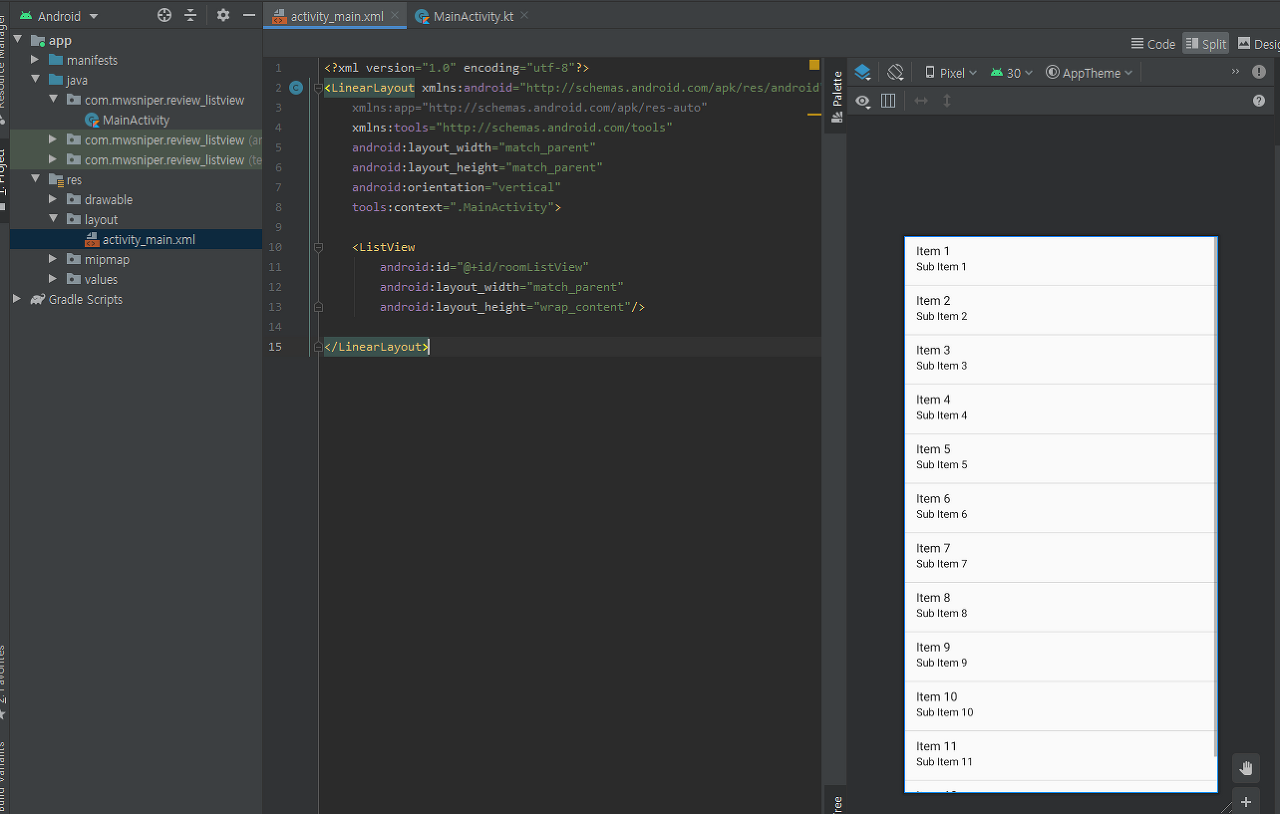Open the Design Surface layers selector

click(x=863, y=72)
